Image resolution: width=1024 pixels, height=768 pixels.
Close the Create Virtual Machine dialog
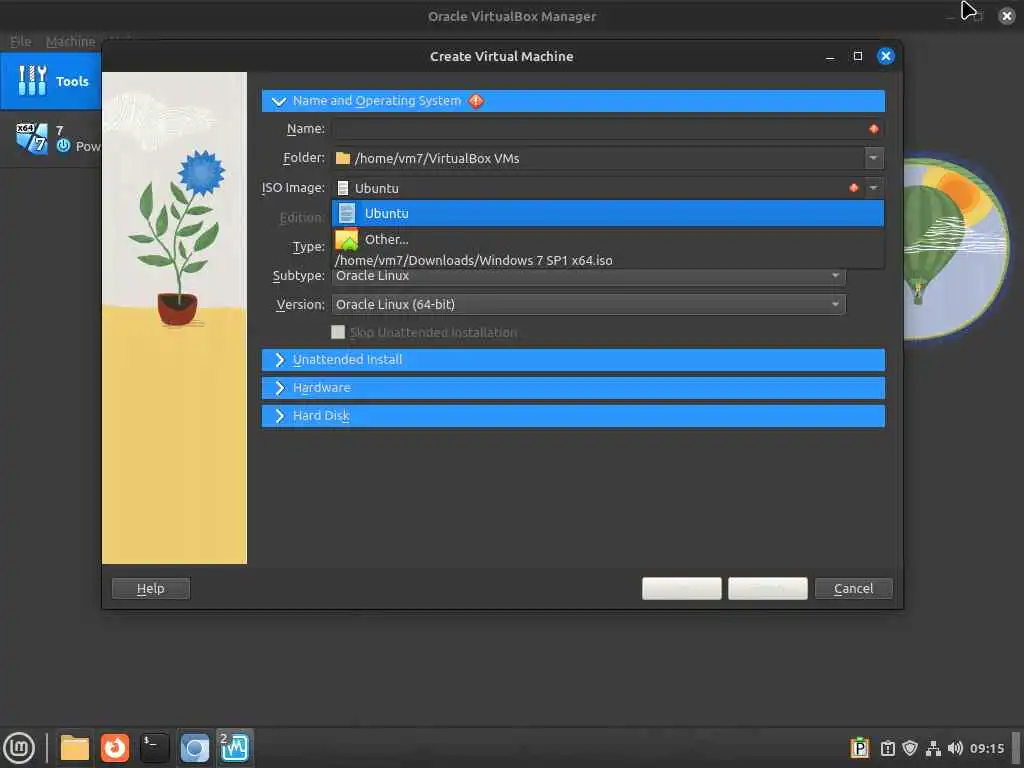886,56
